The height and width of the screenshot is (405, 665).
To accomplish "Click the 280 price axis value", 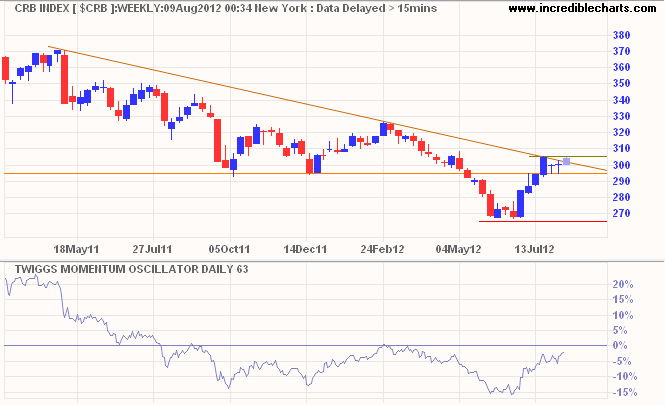I will point(621,197).
